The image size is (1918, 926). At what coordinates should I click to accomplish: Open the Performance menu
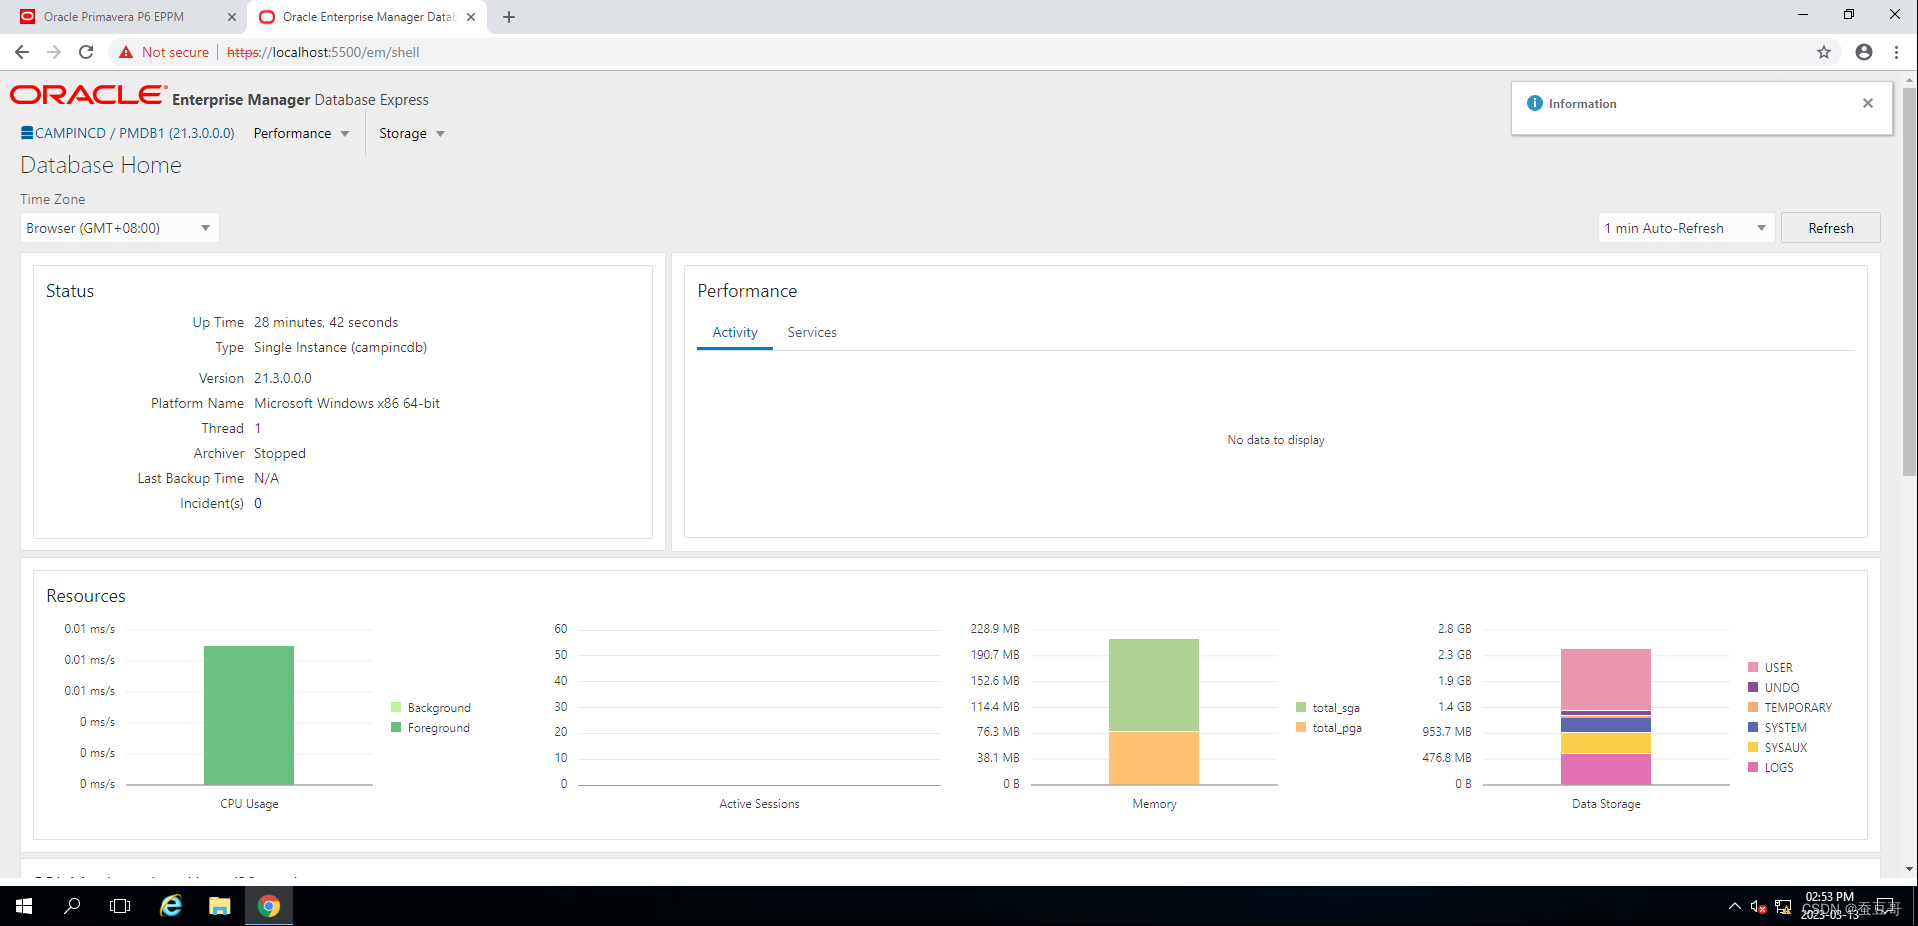coord(292,133)
